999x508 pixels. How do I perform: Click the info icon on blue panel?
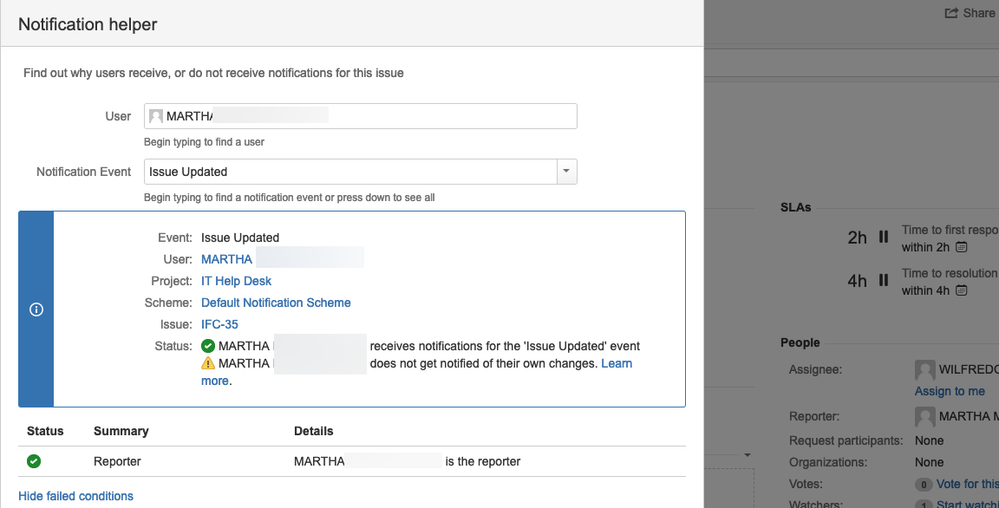tap(36, 309)
